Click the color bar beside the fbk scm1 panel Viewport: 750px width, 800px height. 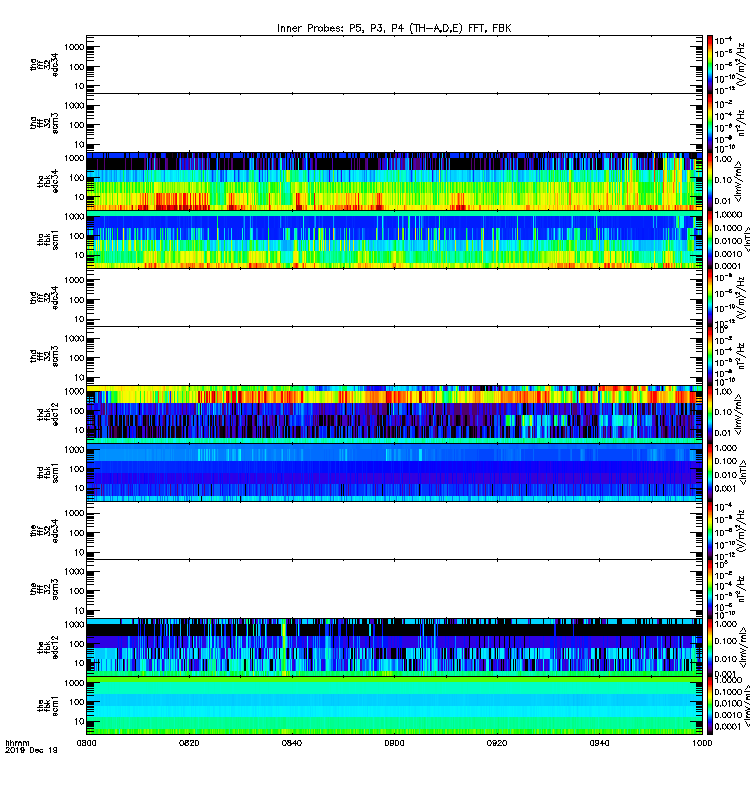click(x=710, y=706)
